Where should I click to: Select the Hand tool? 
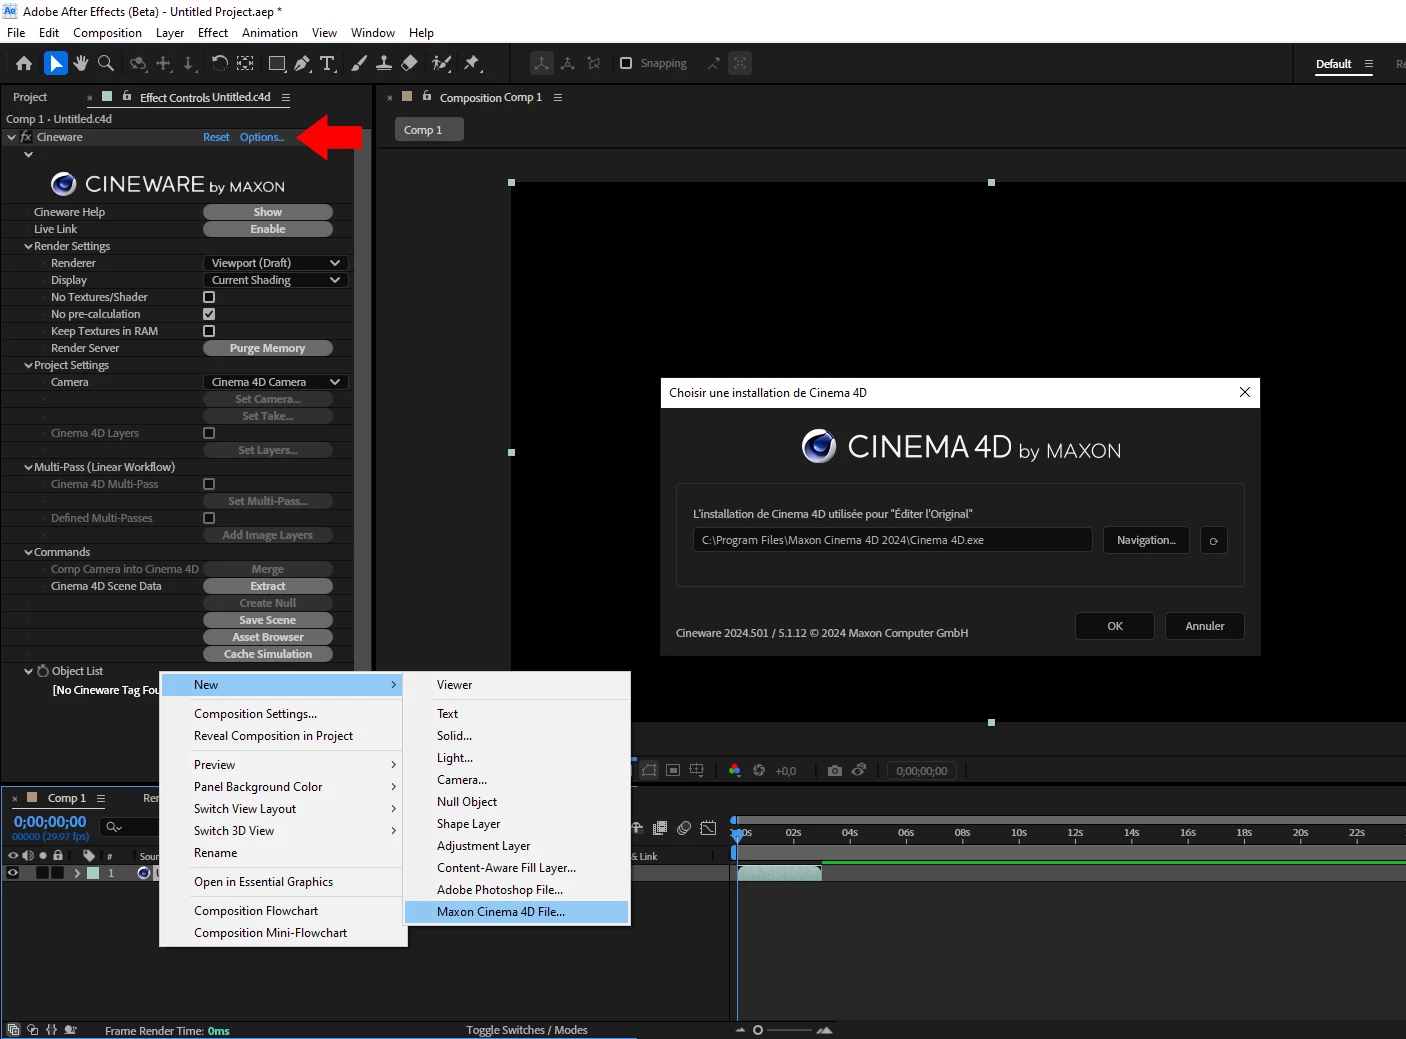click(81, 63)
